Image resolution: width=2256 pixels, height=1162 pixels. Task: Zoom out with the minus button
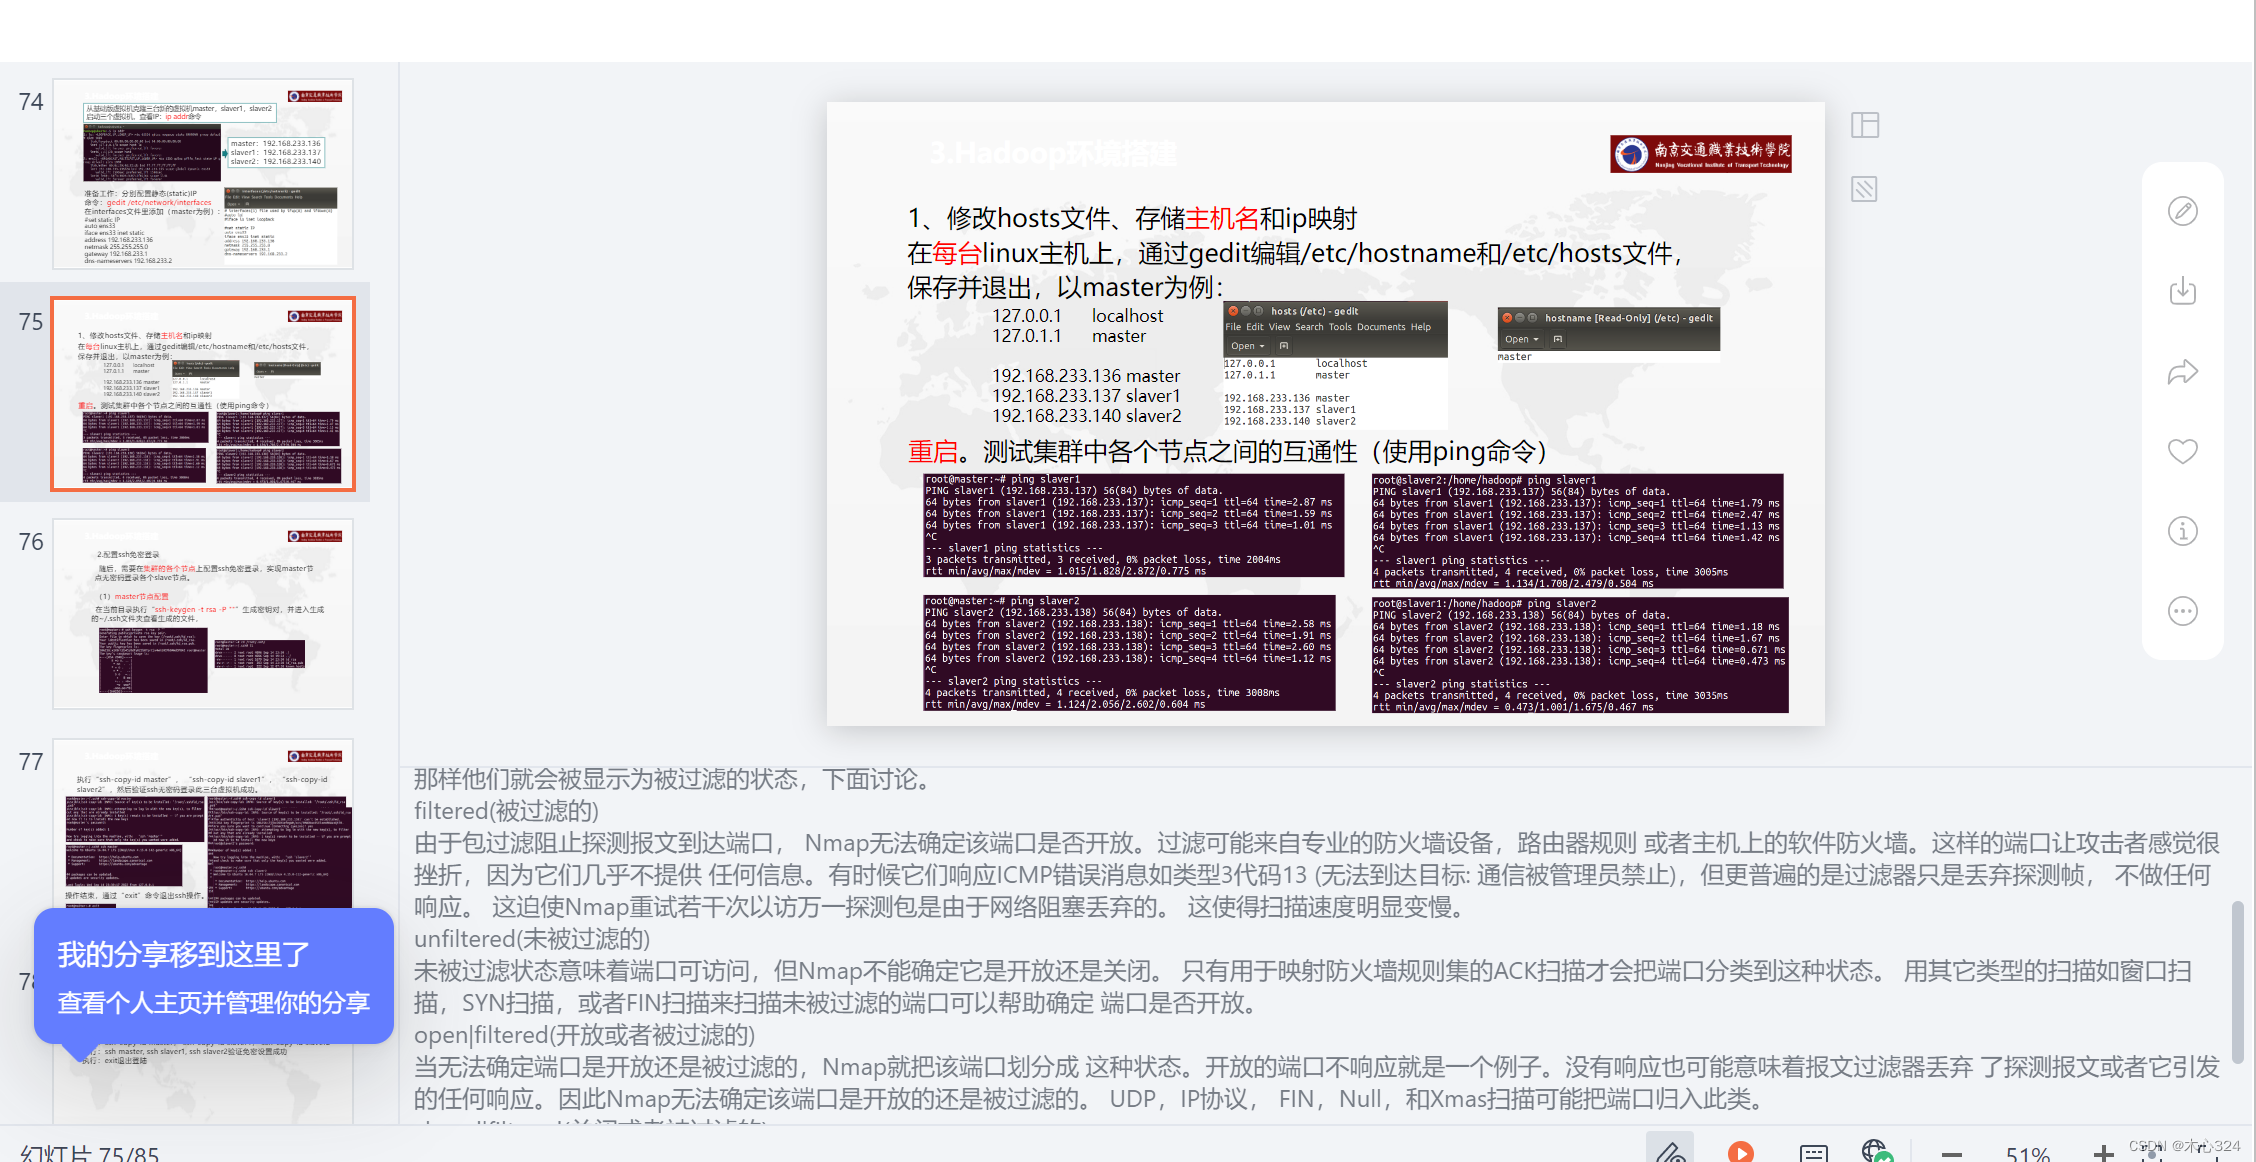[1951, 1154]
